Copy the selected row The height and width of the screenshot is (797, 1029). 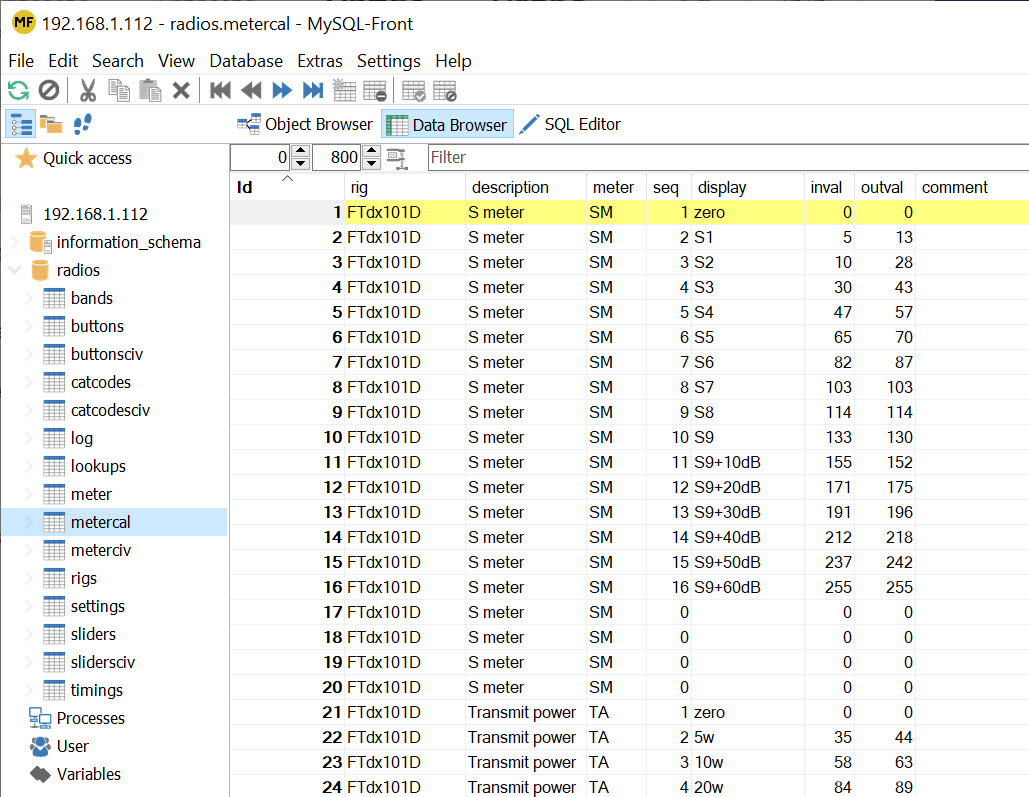pos(118,90)
